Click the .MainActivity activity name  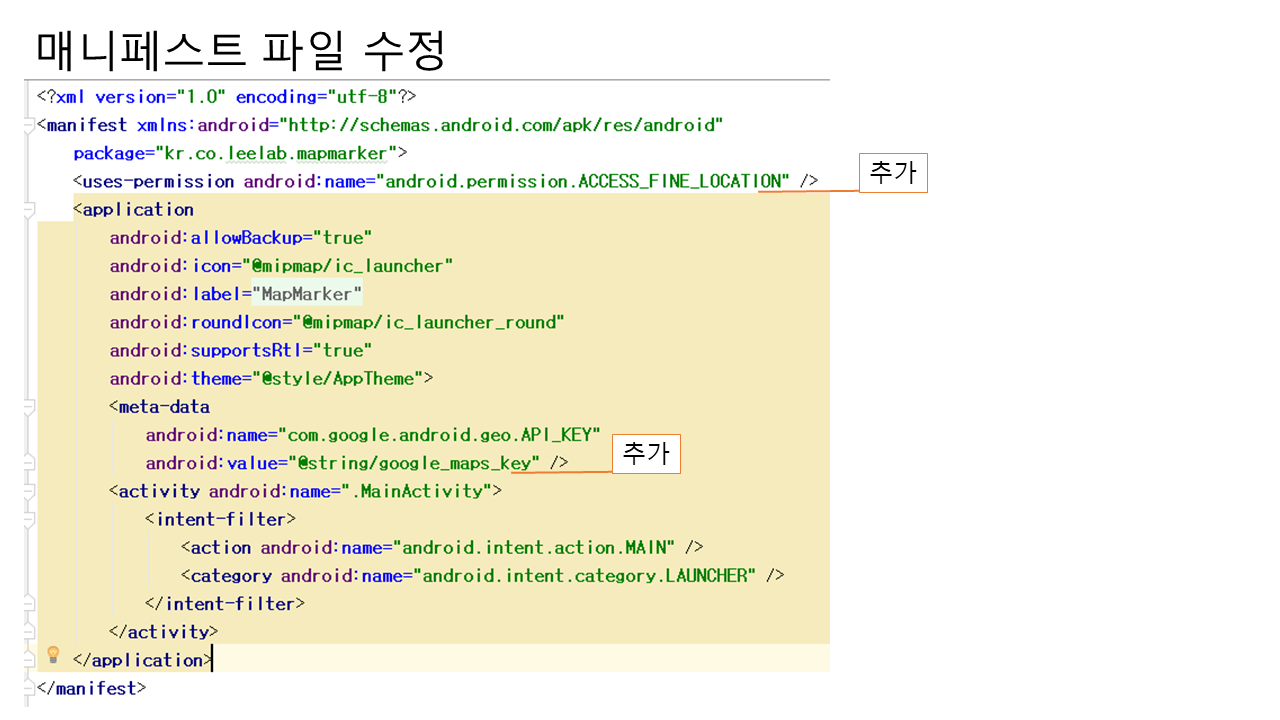pos(421,491)
